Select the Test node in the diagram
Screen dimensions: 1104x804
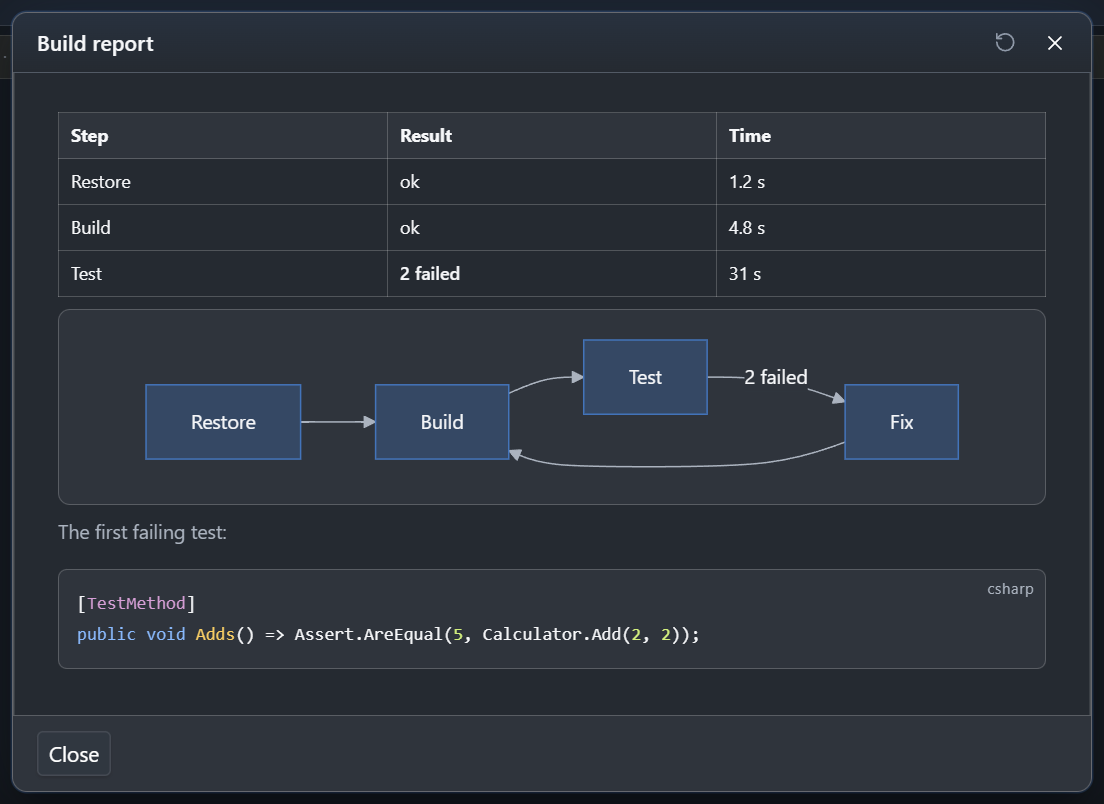pyautogui.click(x=645, y=377)
